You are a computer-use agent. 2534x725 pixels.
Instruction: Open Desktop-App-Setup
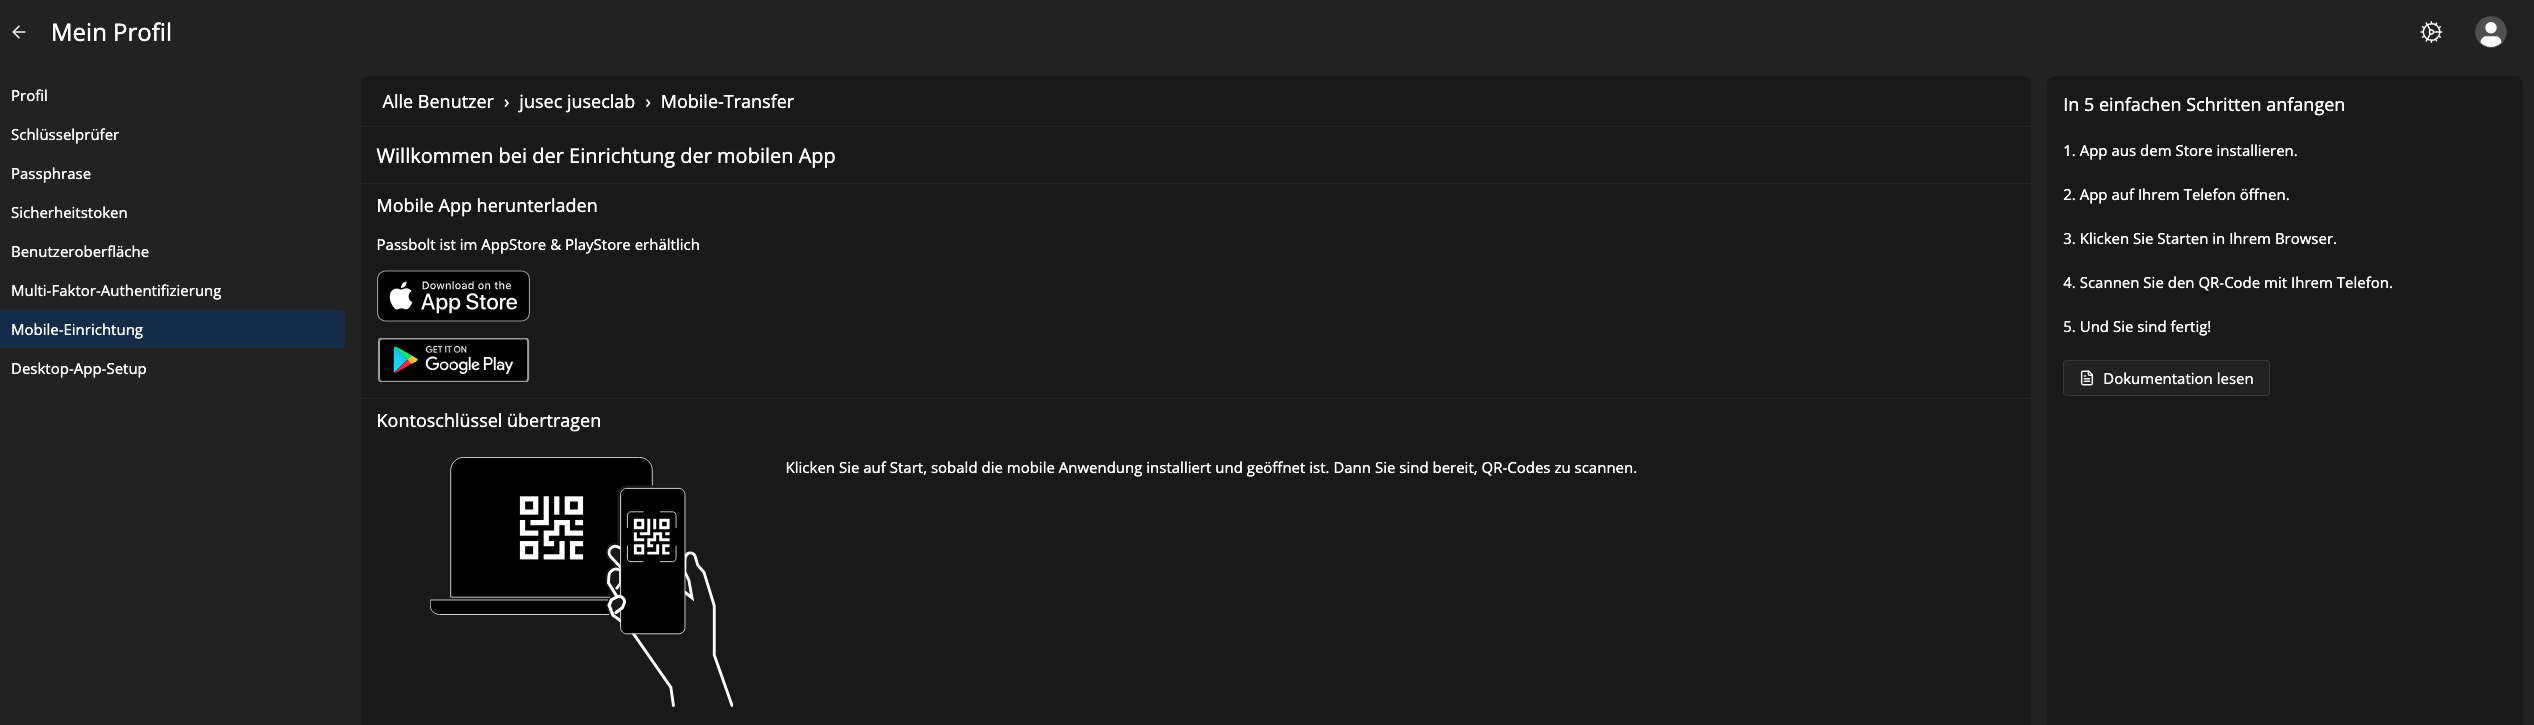79,369
